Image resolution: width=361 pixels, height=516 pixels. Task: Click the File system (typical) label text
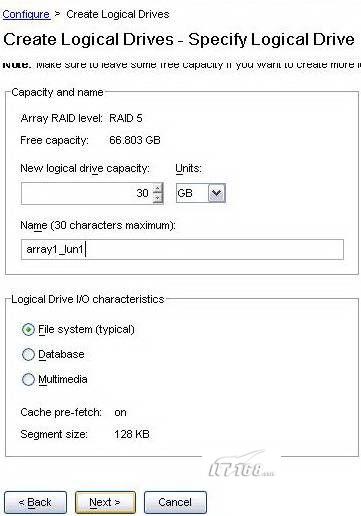point(86,330)
